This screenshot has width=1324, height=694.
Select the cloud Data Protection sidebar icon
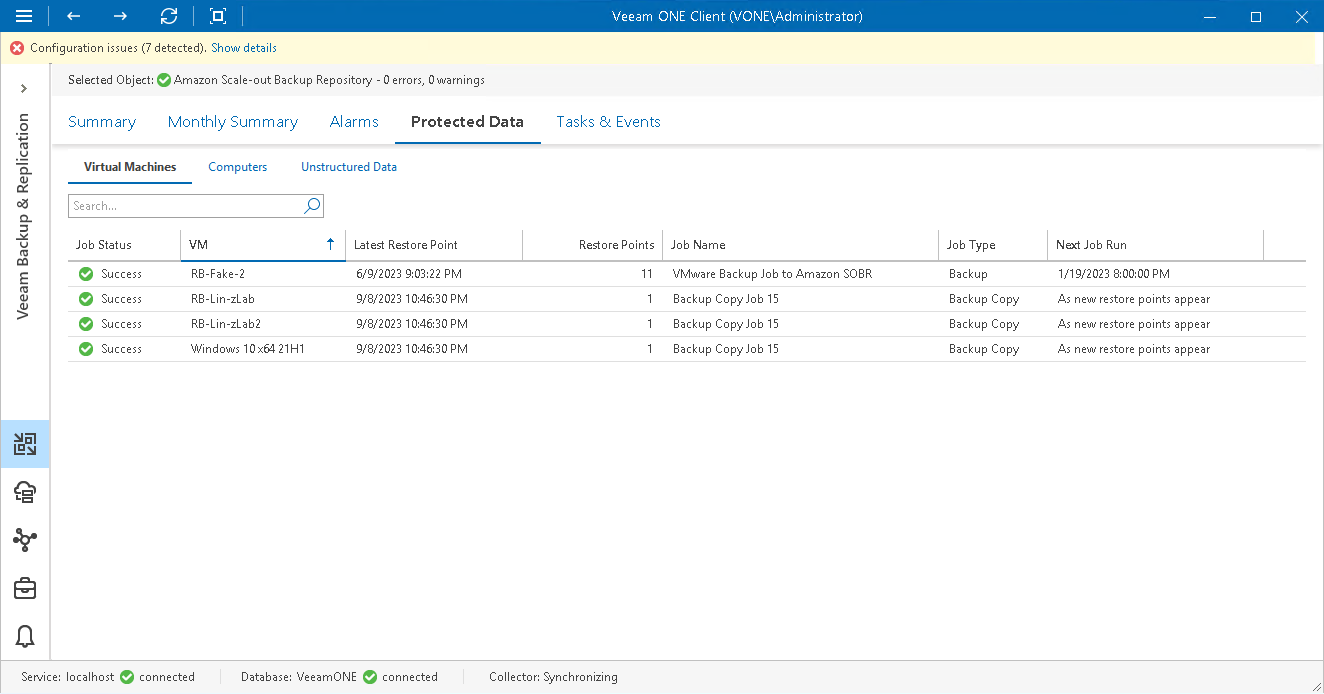pyautogui.click(x=24, y=492)
